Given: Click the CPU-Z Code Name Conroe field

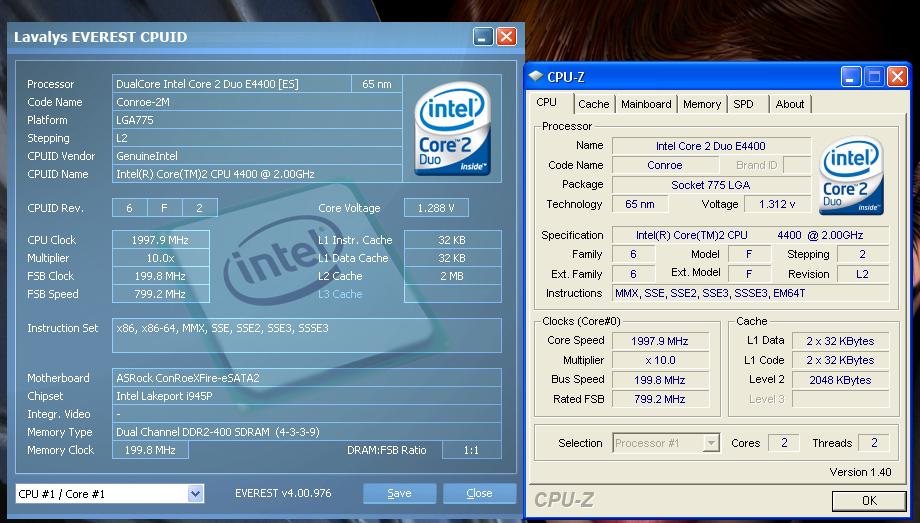Looking at the screenshot, I should (665, 166).
